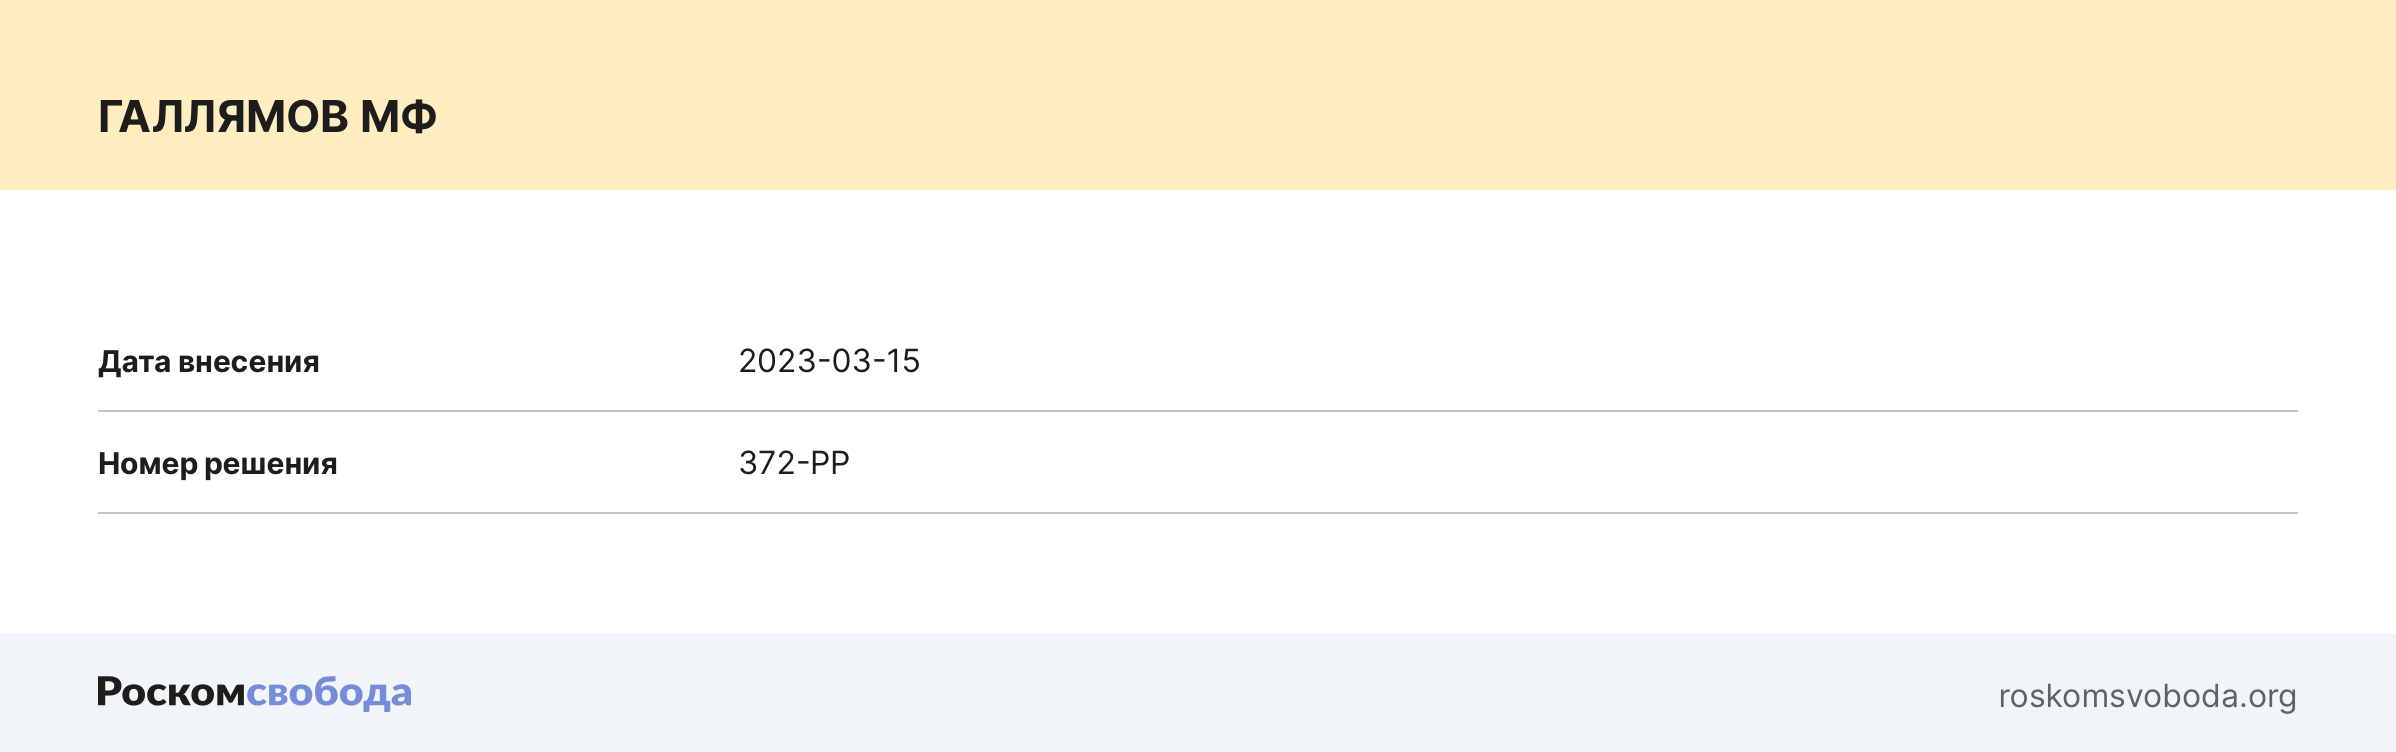Image resolution: width=2396 pixels, height=752 pixels.
Task: Open the roskomsvoboda.org link
Action: (x=2147, y=696)
